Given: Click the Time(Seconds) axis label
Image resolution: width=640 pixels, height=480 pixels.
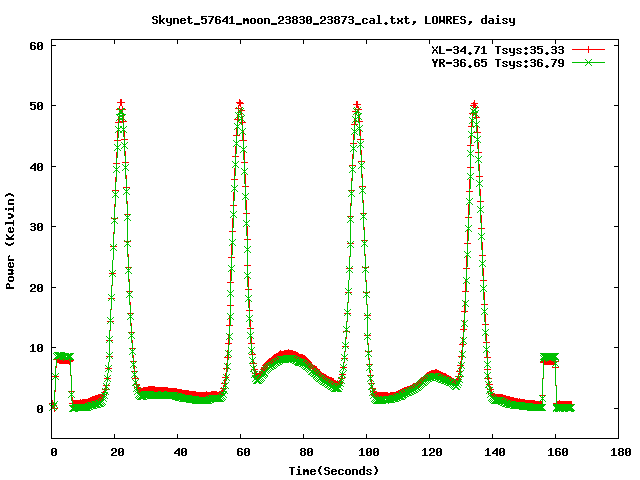Looking at the screenshot, I should (334, 471).
